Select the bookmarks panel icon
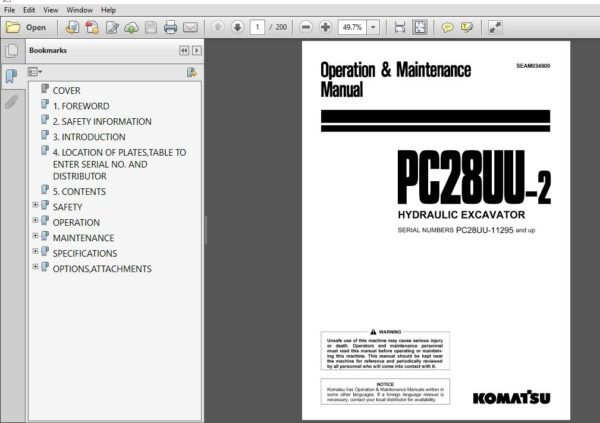 pos(11,76)
